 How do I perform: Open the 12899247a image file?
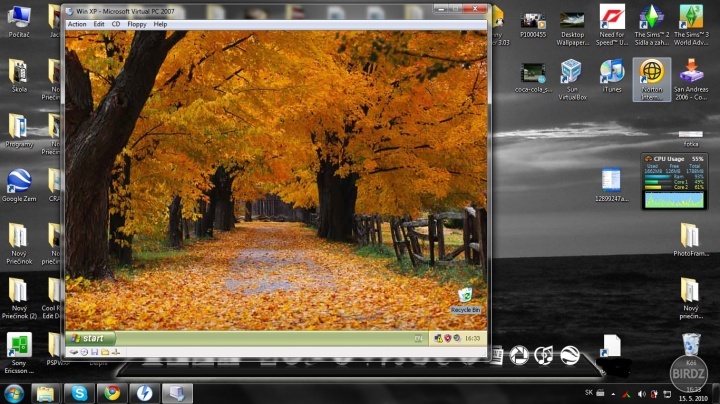(612, 185)
